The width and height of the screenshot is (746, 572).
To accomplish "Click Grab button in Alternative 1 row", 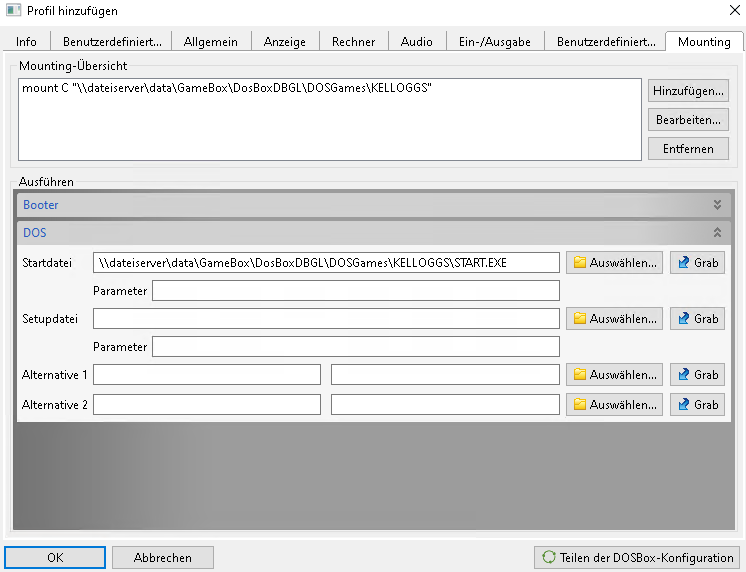I will click(x=697, y=375).
